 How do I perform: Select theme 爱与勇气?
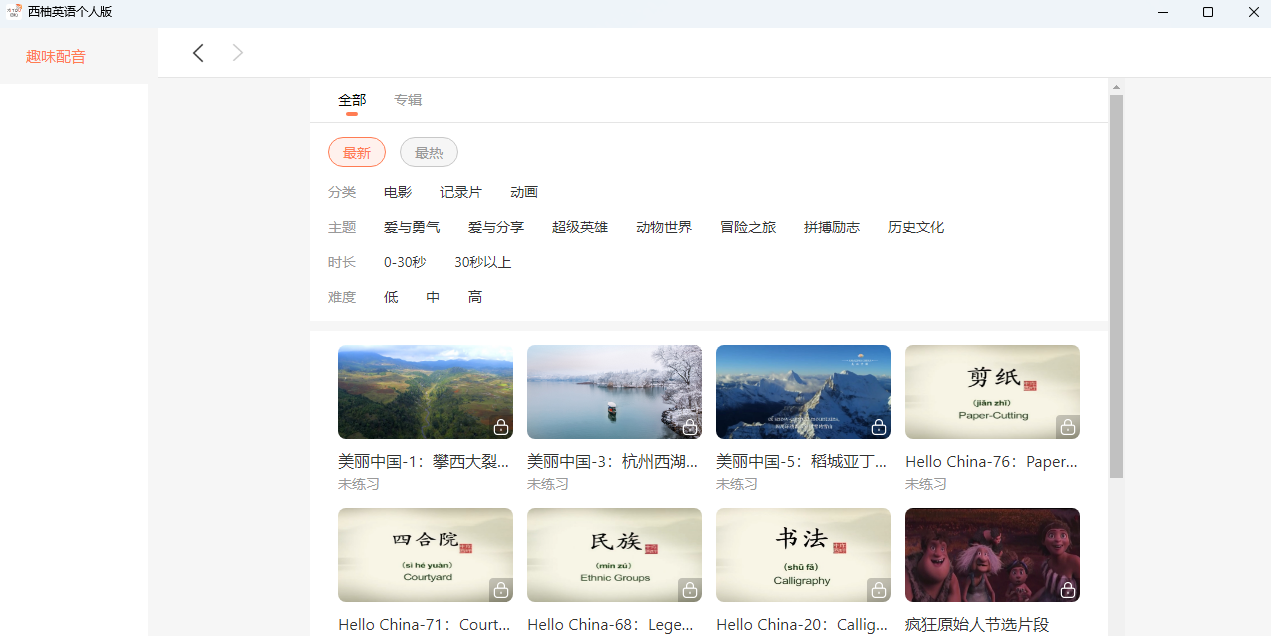click(x=412, y=227)
